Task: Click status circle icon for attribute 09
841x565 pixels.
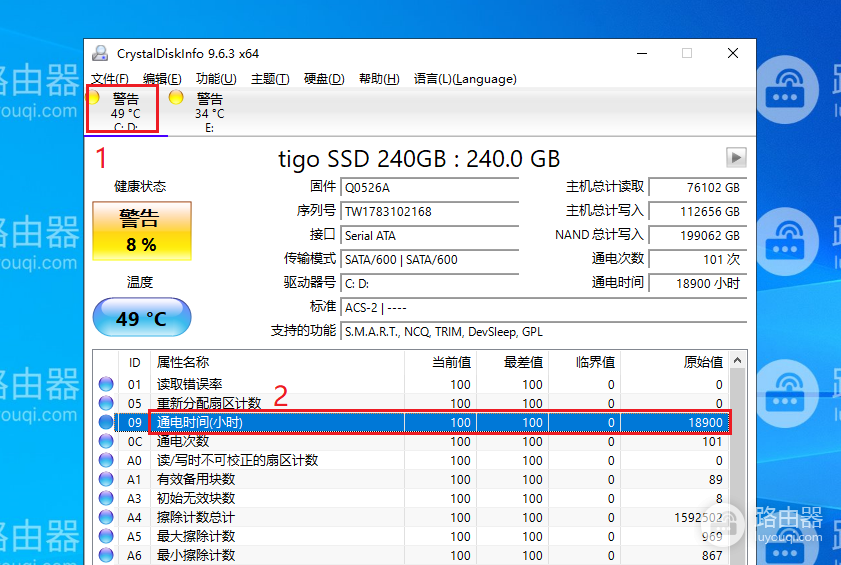Action: [106, 422]
